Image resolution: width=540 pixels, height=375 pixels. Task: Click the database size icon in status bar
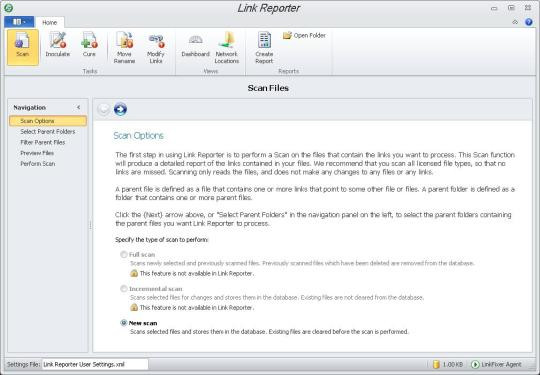tap(436, 364)
